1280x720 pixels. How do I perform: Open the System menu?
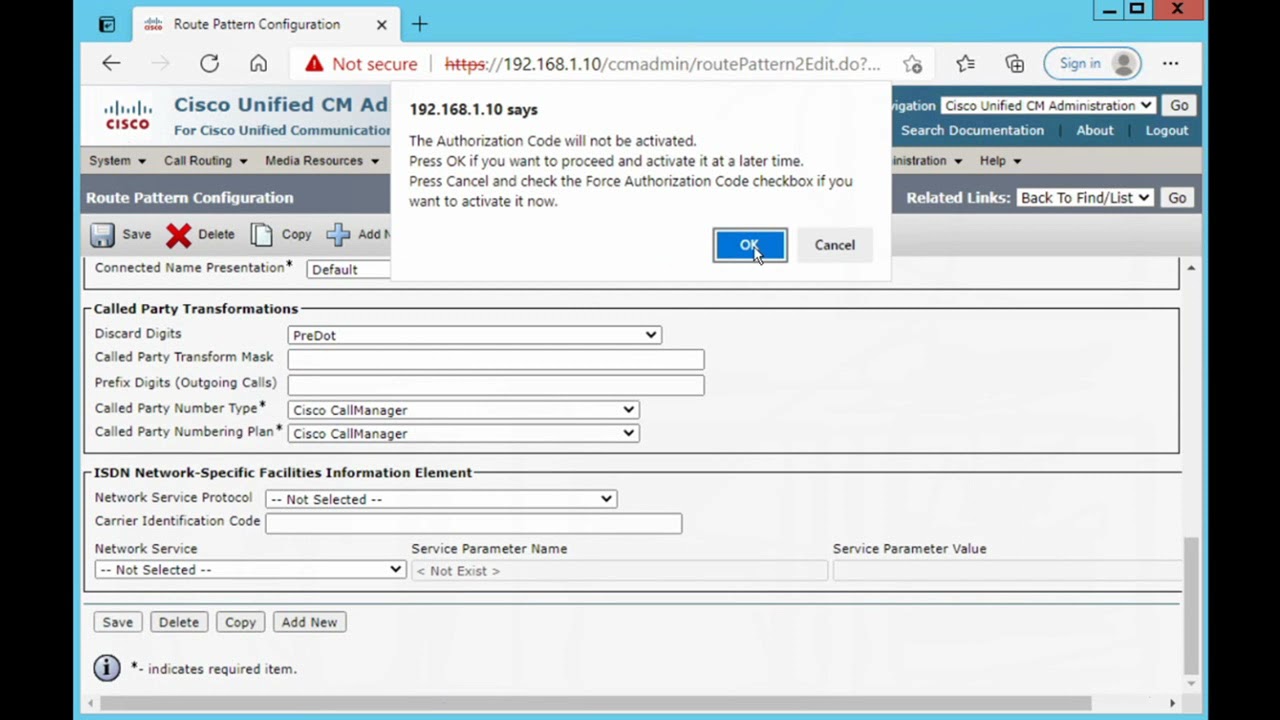pyautogui.click(x=117, y=161)
